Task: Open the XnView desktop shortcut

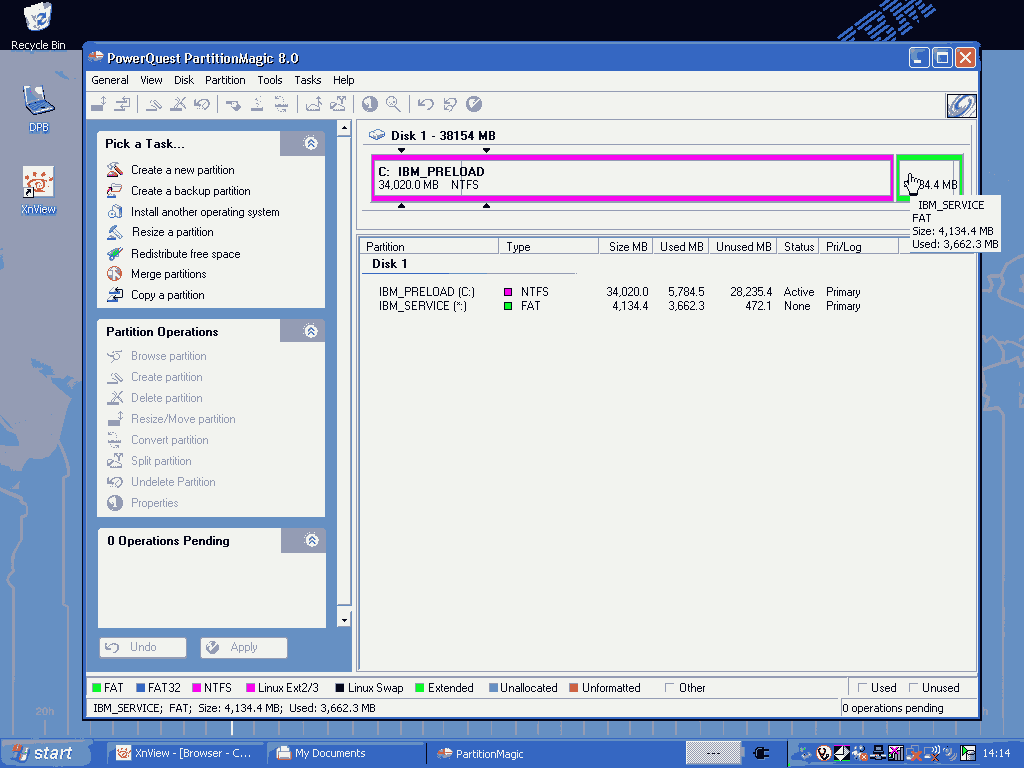Action: 38,184
